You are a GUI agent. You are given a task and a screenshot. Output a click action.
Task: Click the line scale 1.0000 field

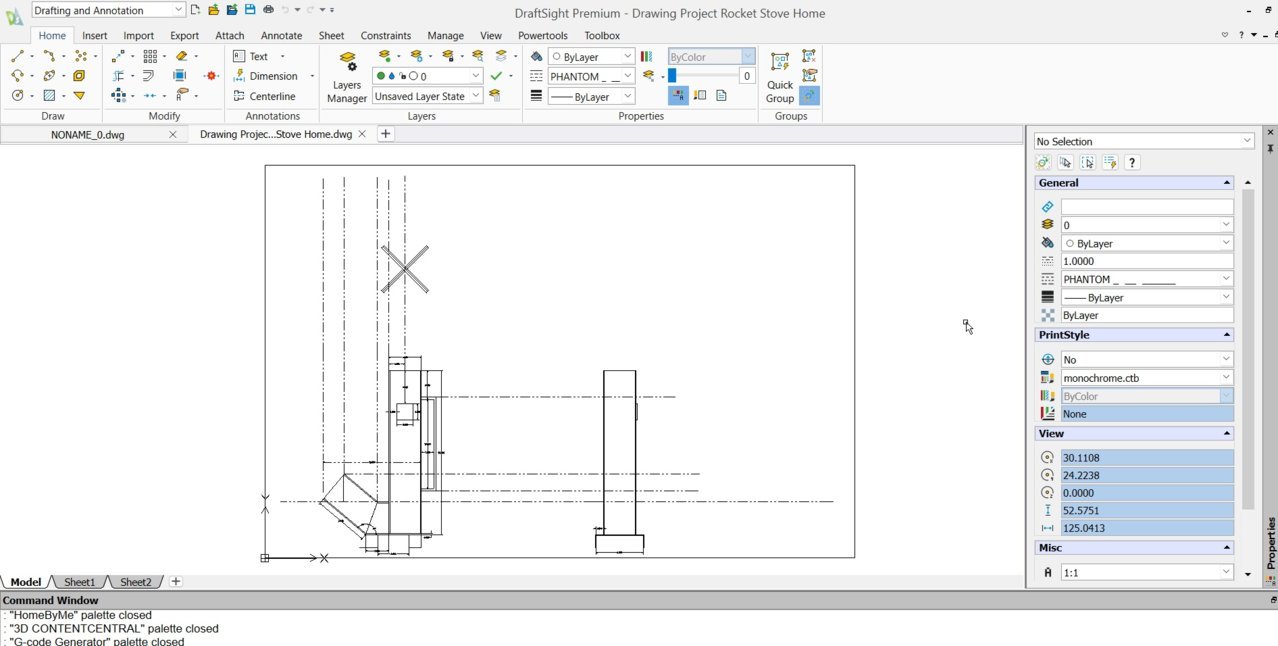pos(1147,261)
